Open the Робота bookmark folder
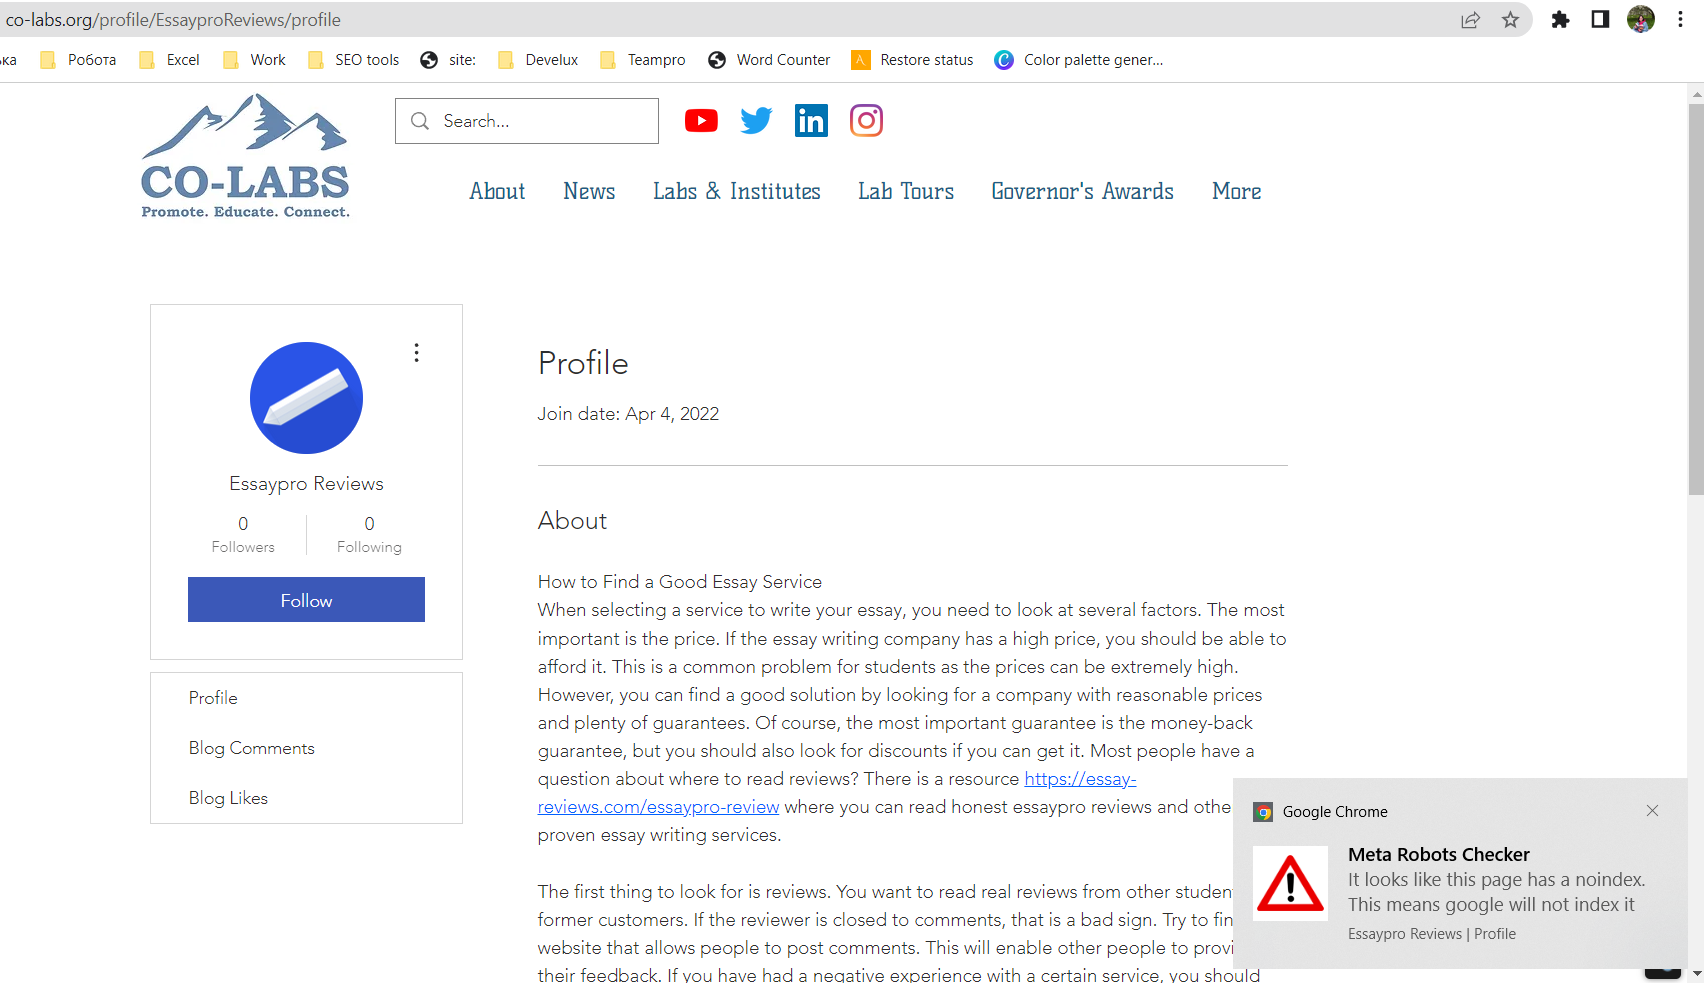 coord(78,60)
